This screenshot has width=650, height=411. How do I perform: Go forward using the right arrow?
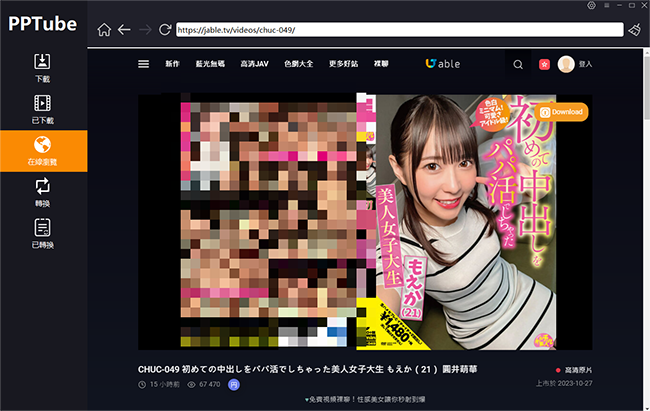pos(145,30)
